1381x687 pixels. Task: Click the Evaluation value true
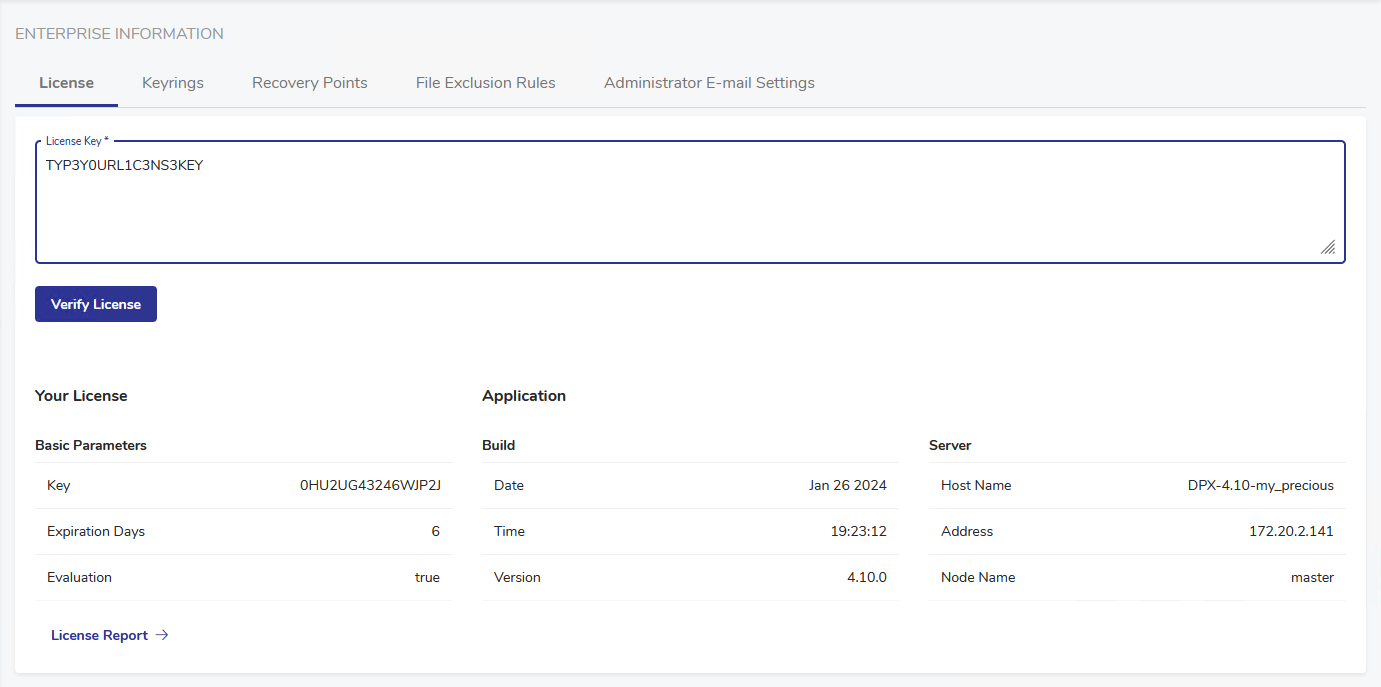[x=427, y=577]
